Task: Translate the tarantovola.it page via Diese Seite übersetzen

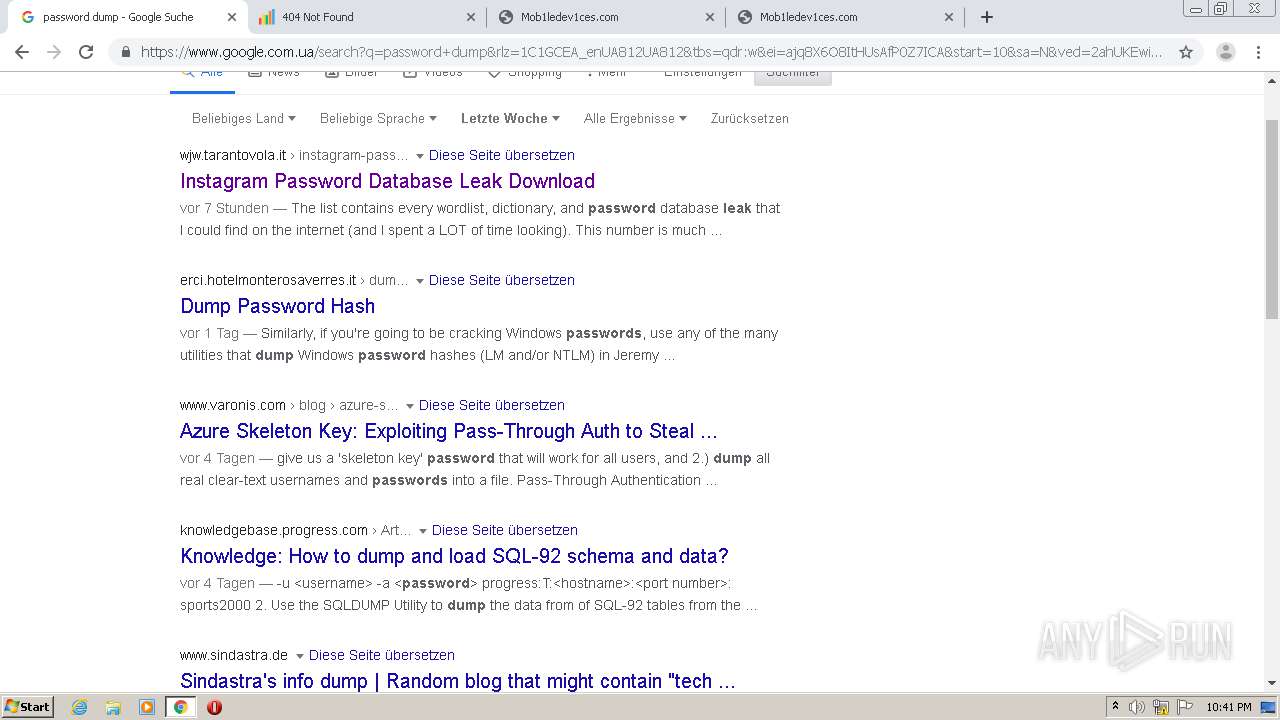Action: click(x=502, y=155)
